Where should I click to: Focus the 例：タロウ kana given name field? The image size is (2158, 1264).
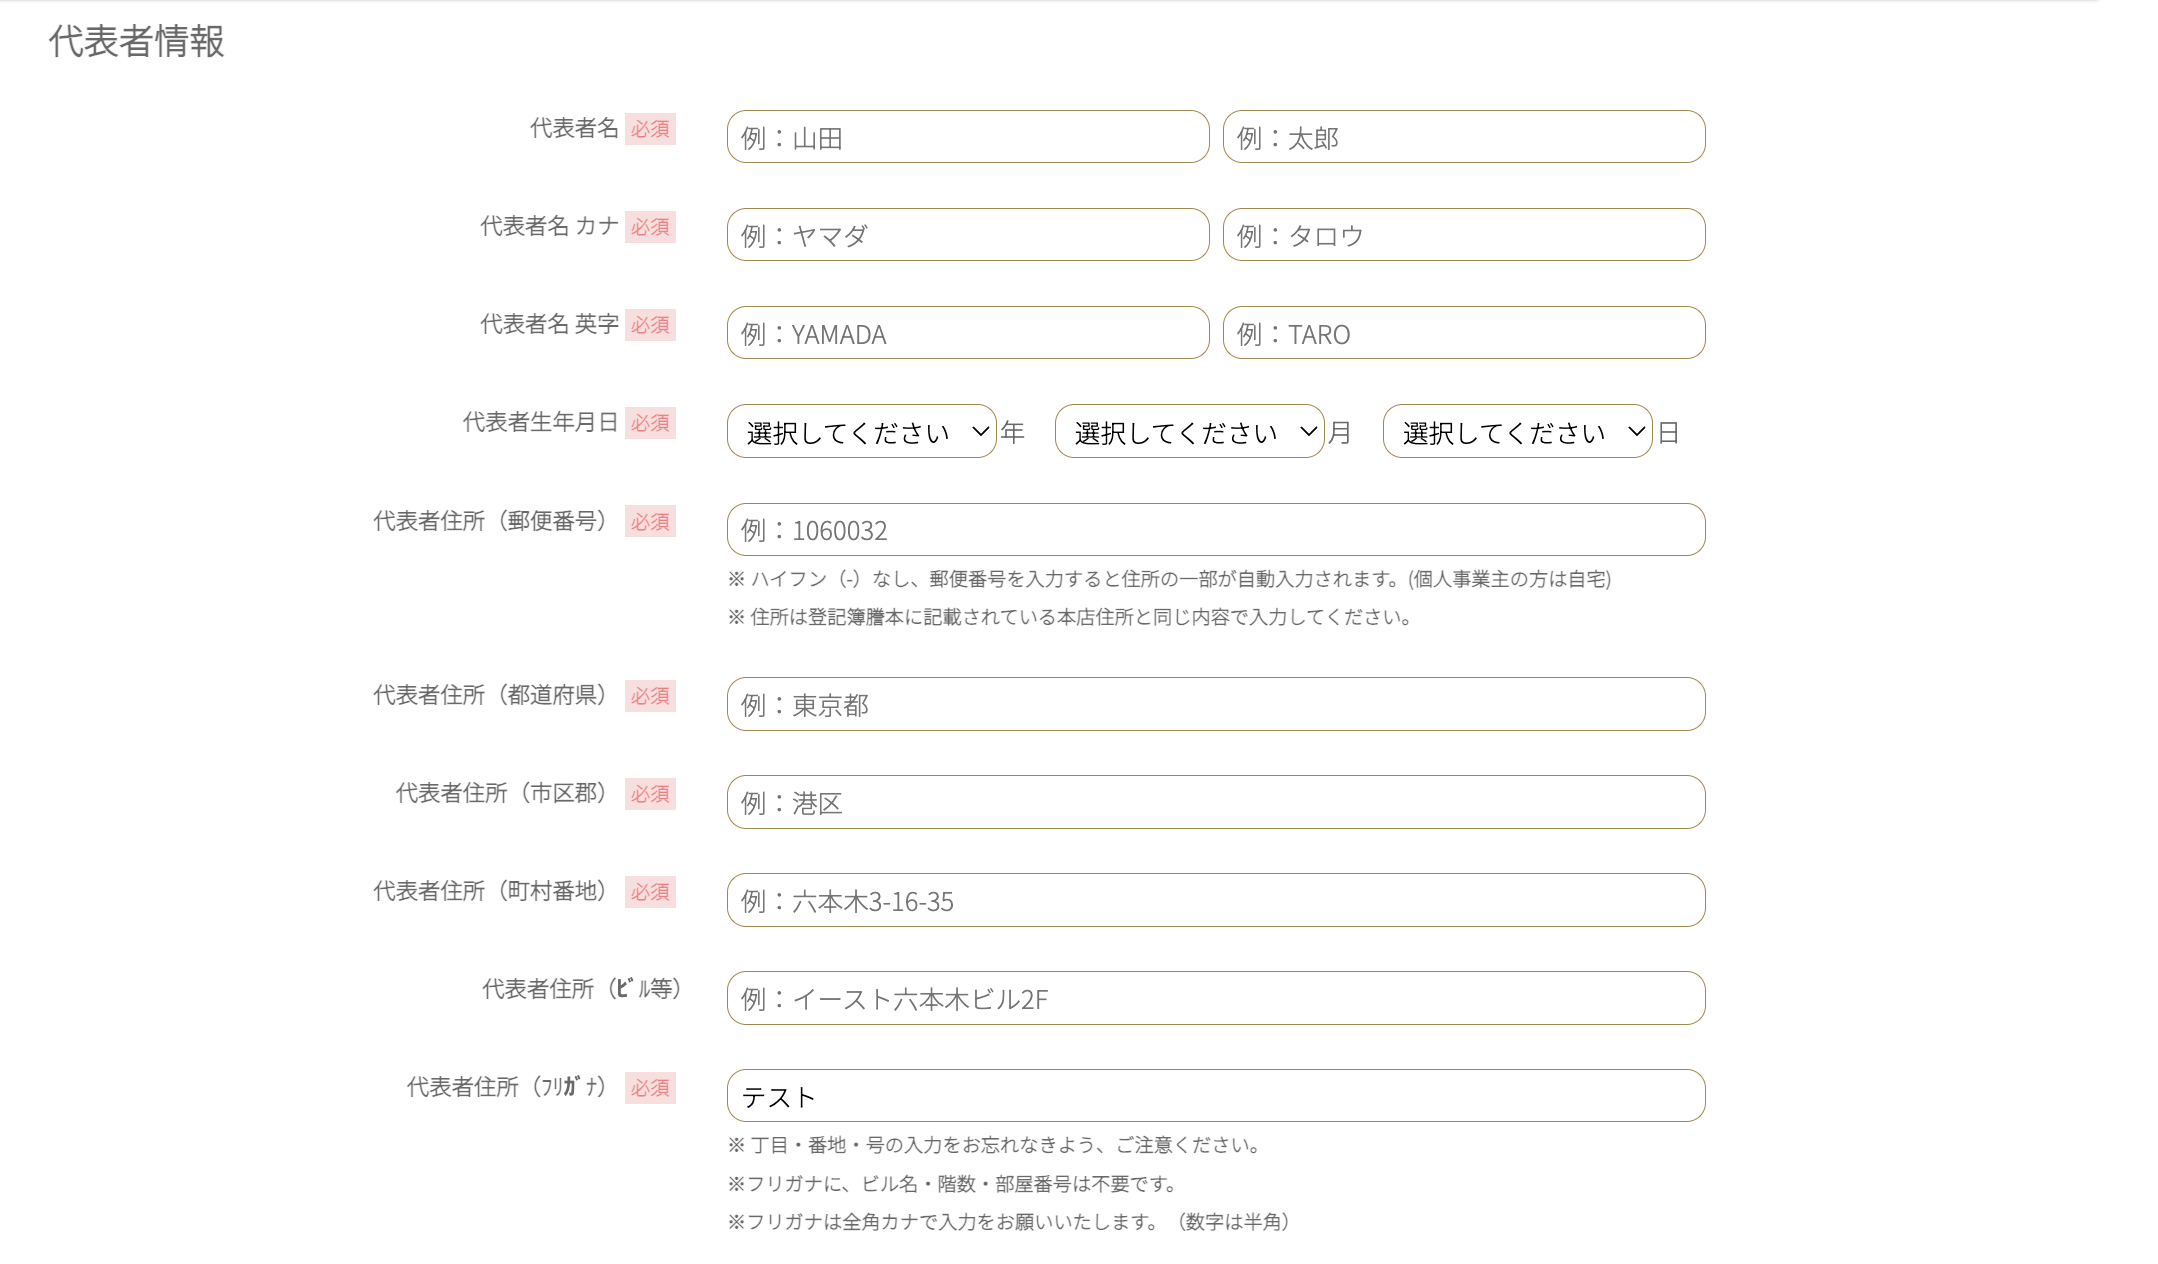pyautogui.click(x=1464, y=235)
